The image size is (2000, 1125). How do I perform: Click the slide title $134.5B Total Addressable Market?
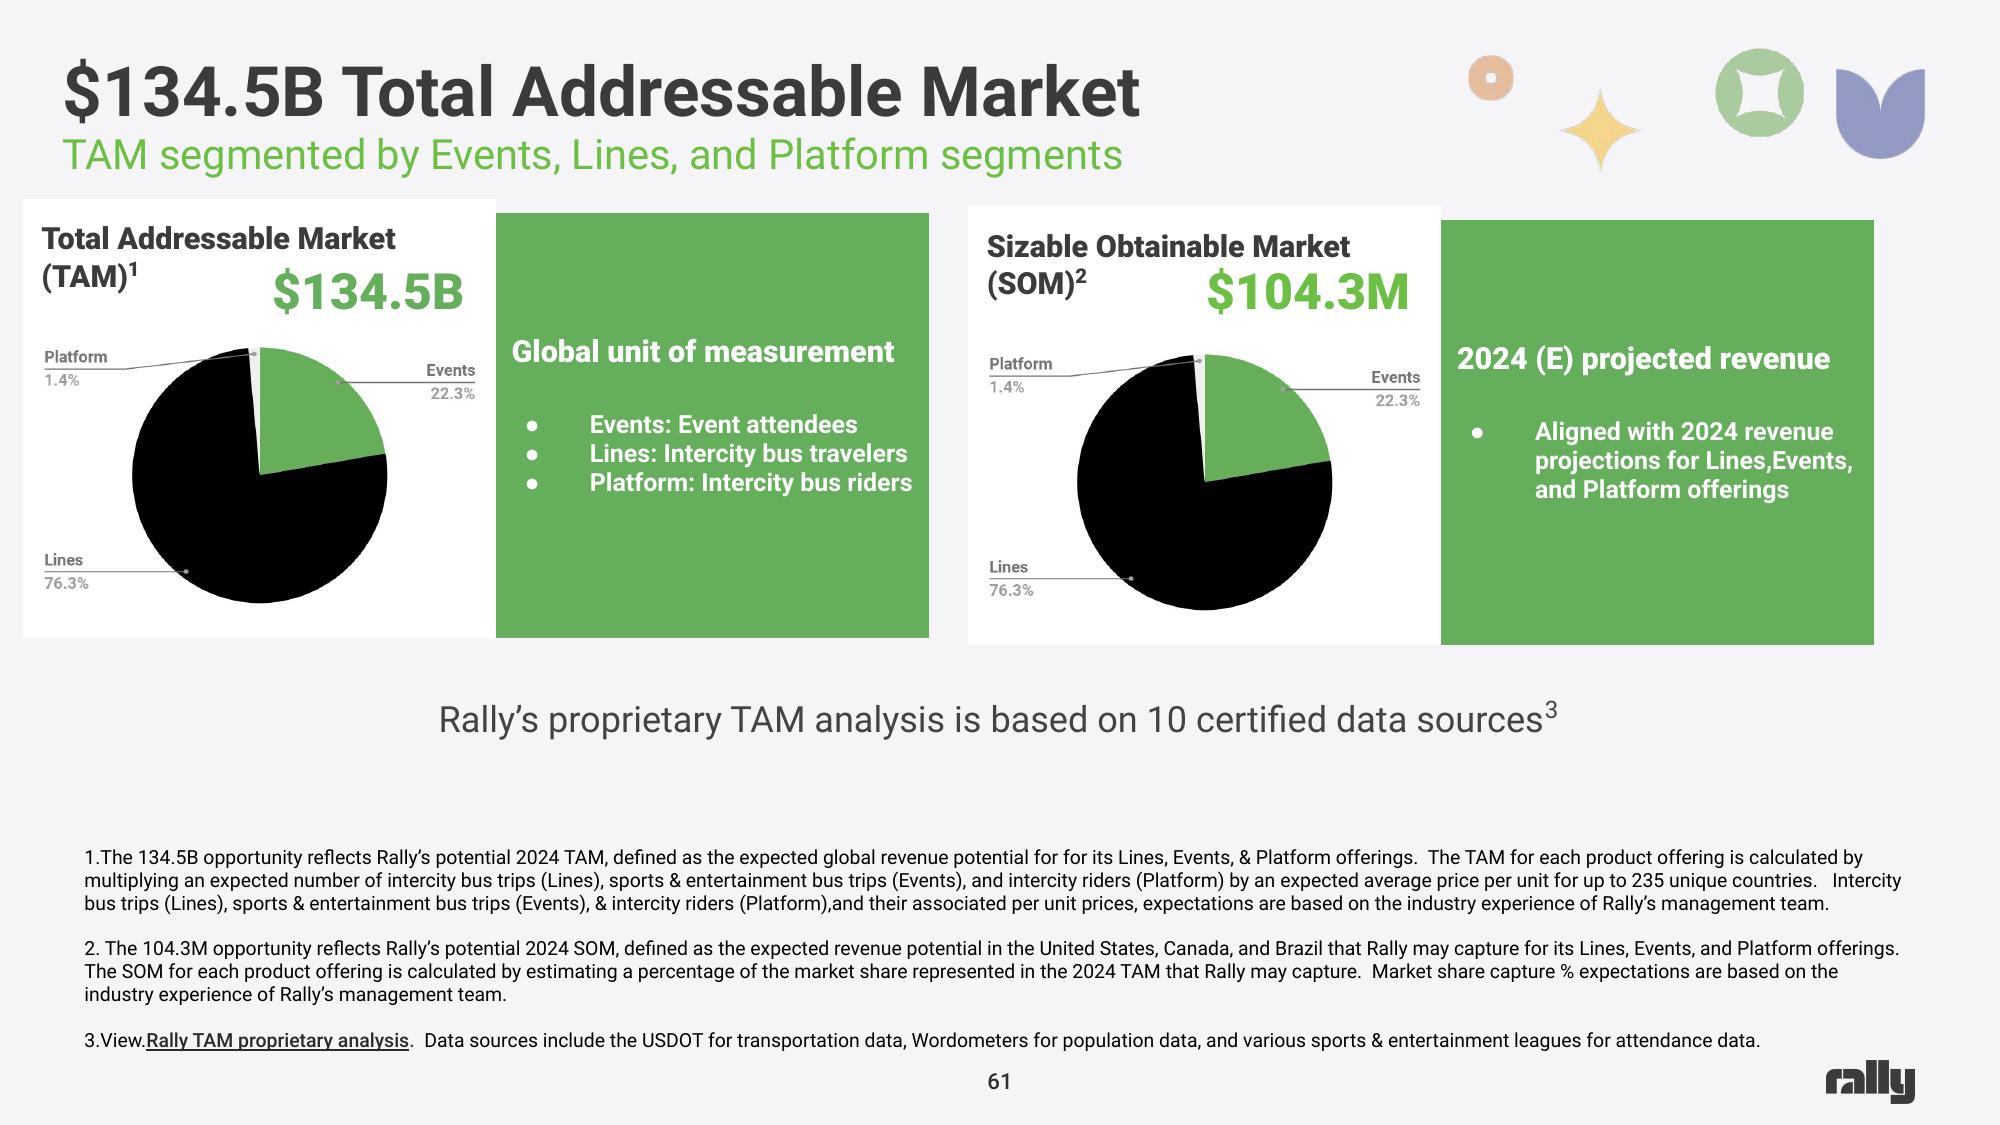(x=601, y=92)
